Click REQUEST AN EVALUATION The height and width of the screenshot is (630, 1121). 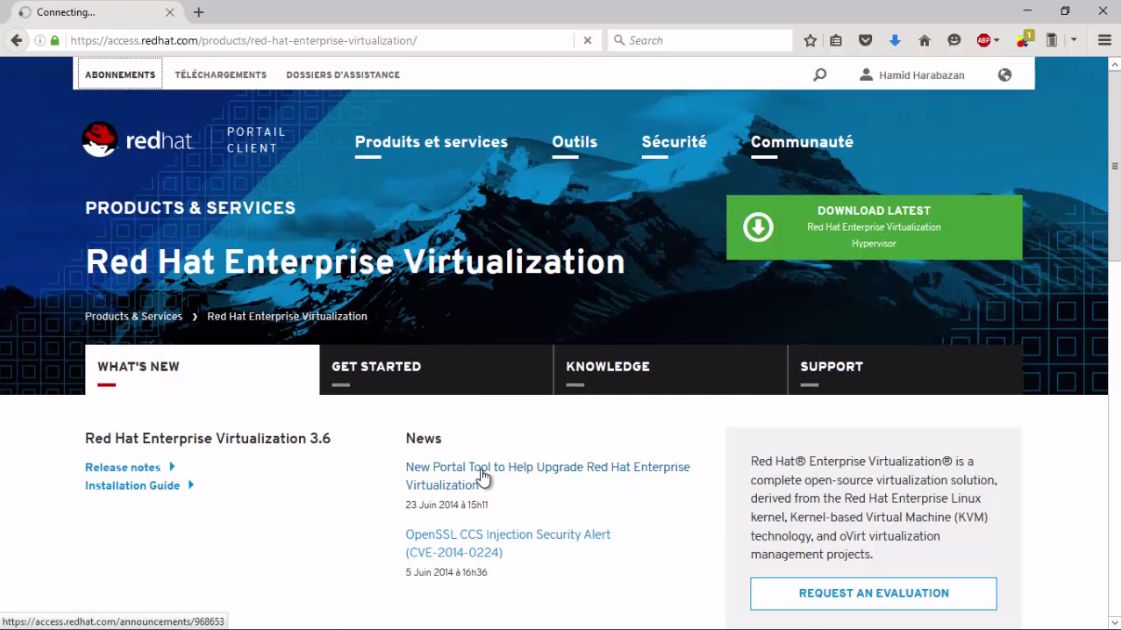coord(872,593)
